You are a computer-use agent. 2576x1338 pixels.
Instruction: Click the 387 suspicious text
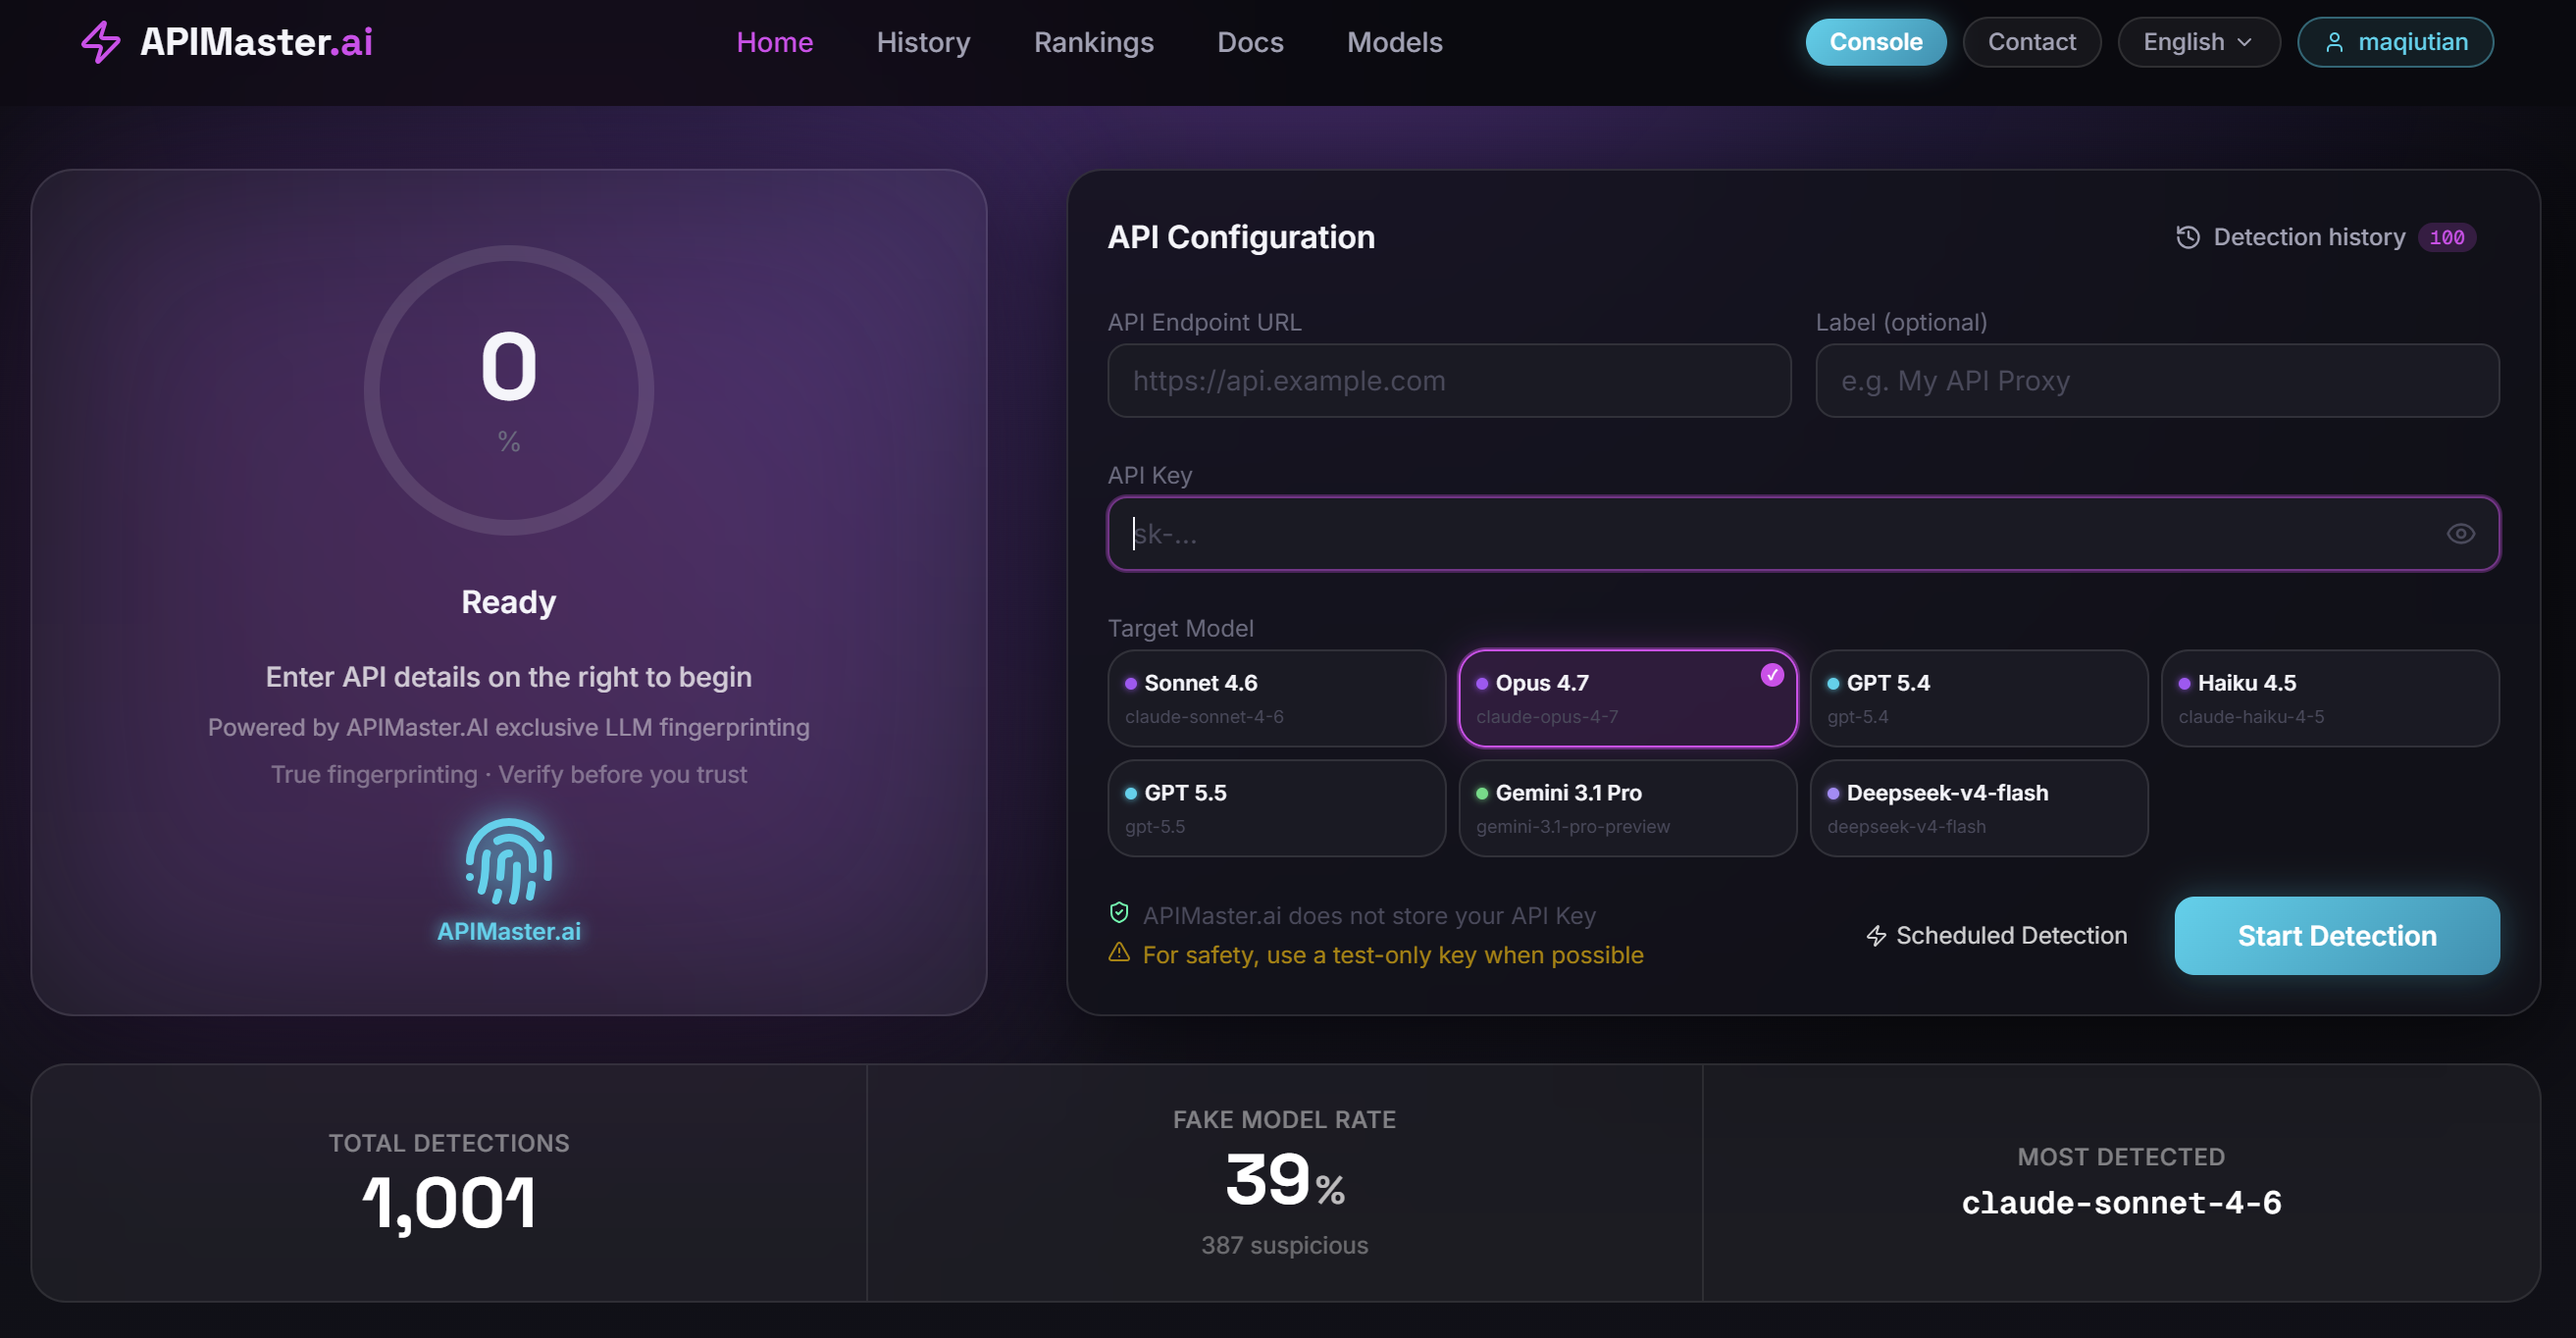(1284, 1245)
